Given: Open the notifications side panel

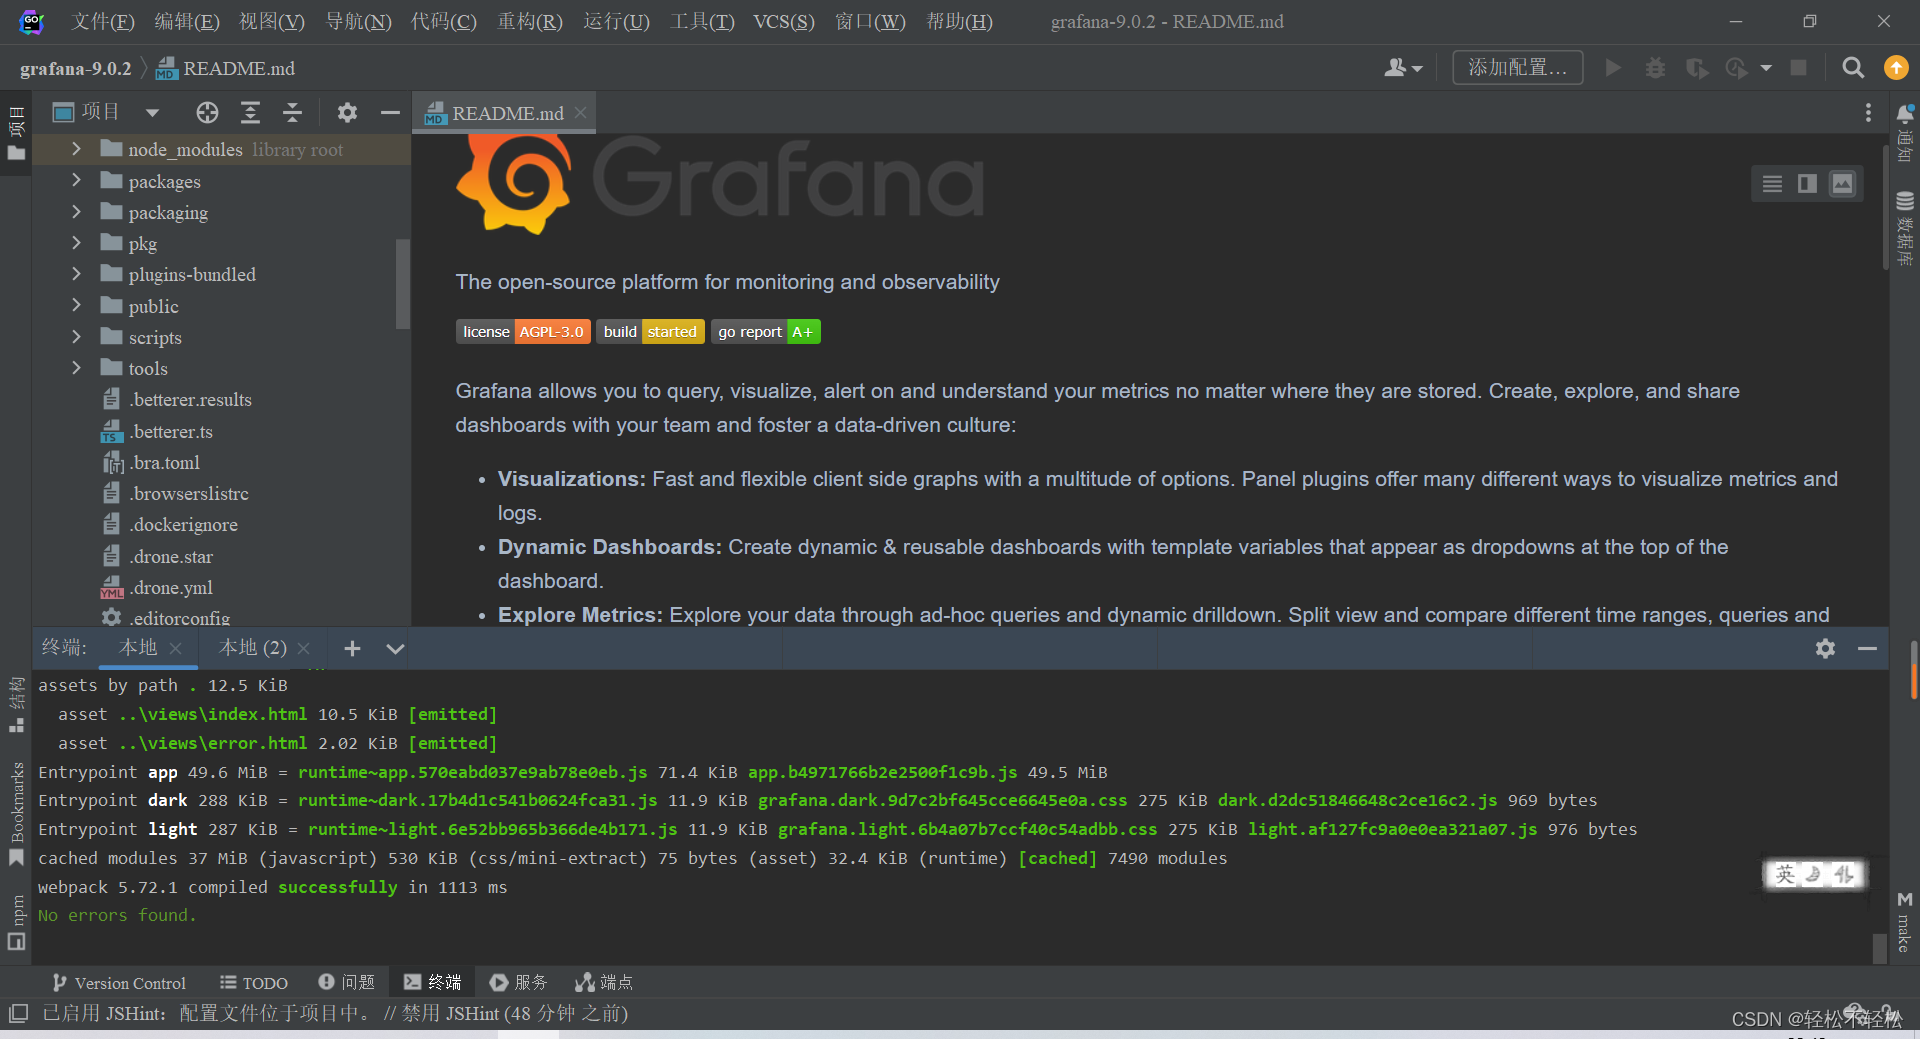Looking at the screenshot, I should point(1905,131).
